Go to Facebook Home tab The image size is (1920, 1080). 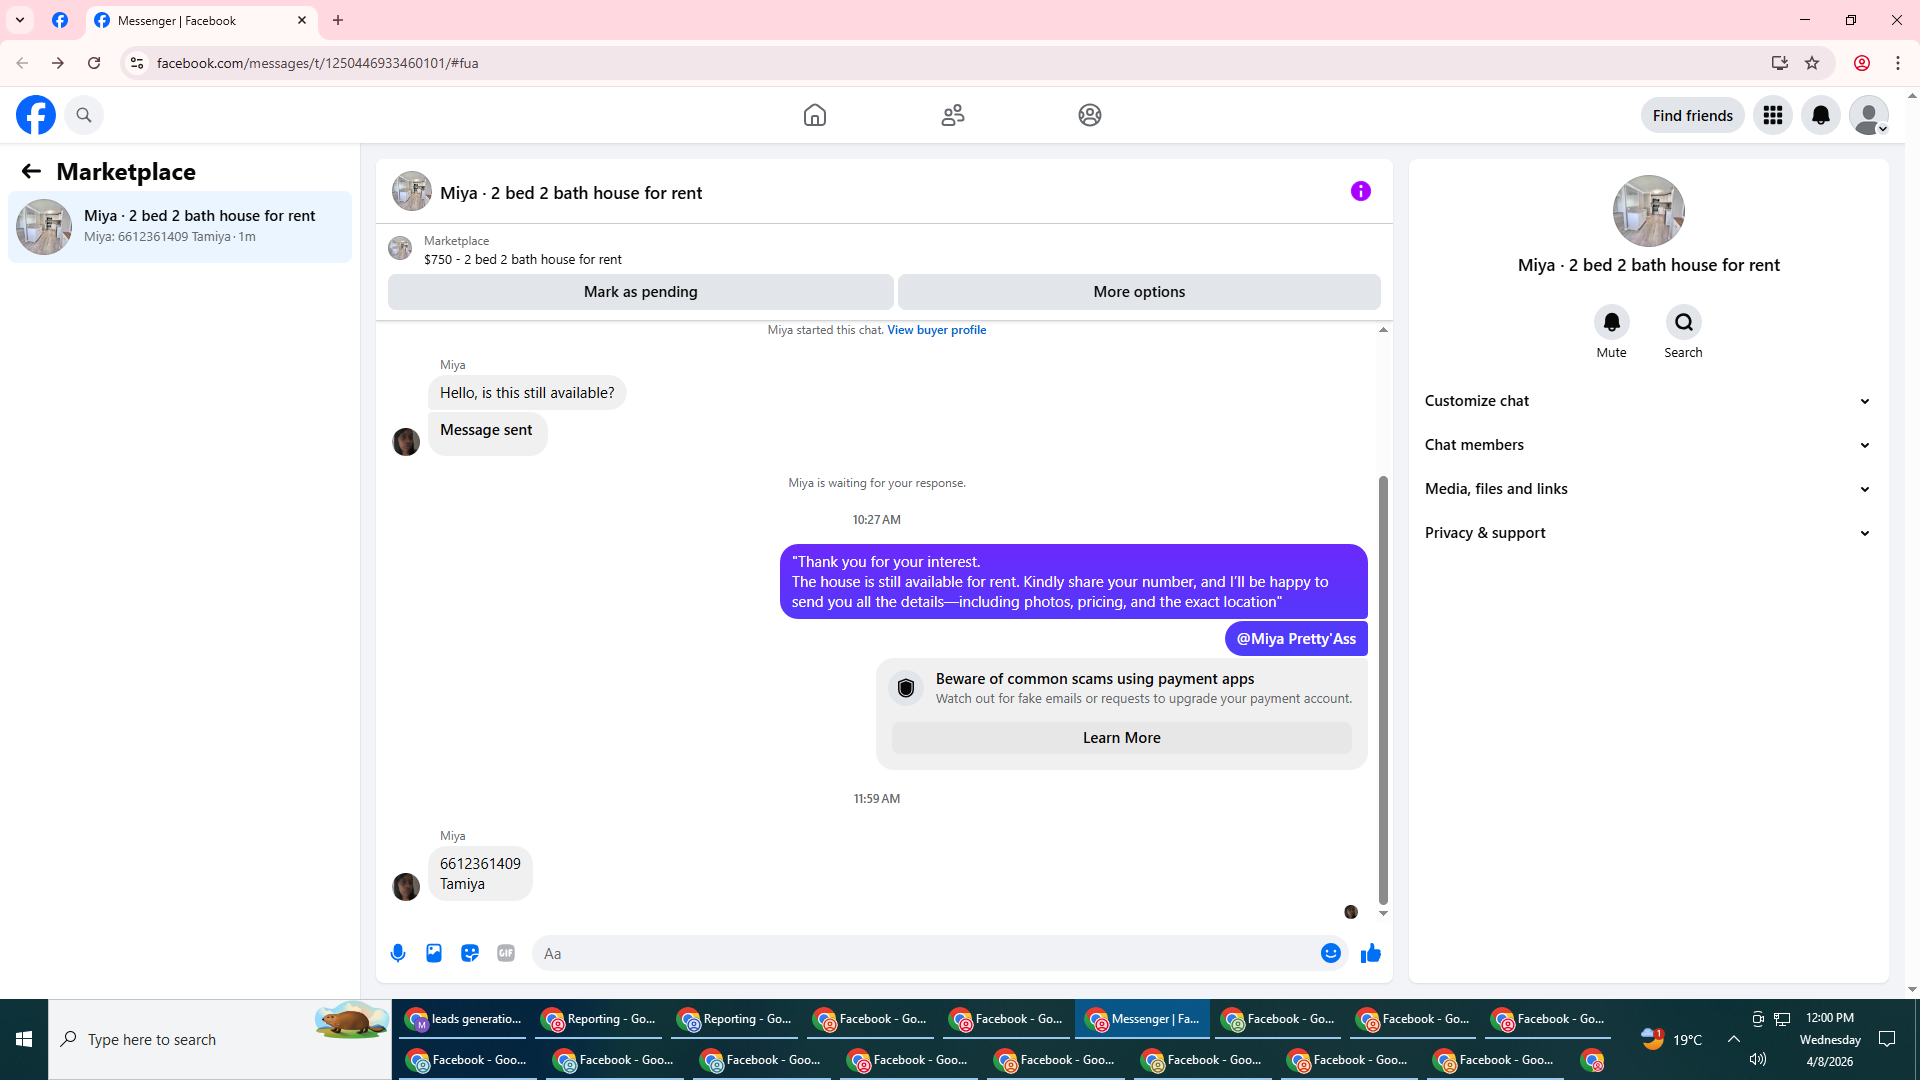click(x=814, y=115)
